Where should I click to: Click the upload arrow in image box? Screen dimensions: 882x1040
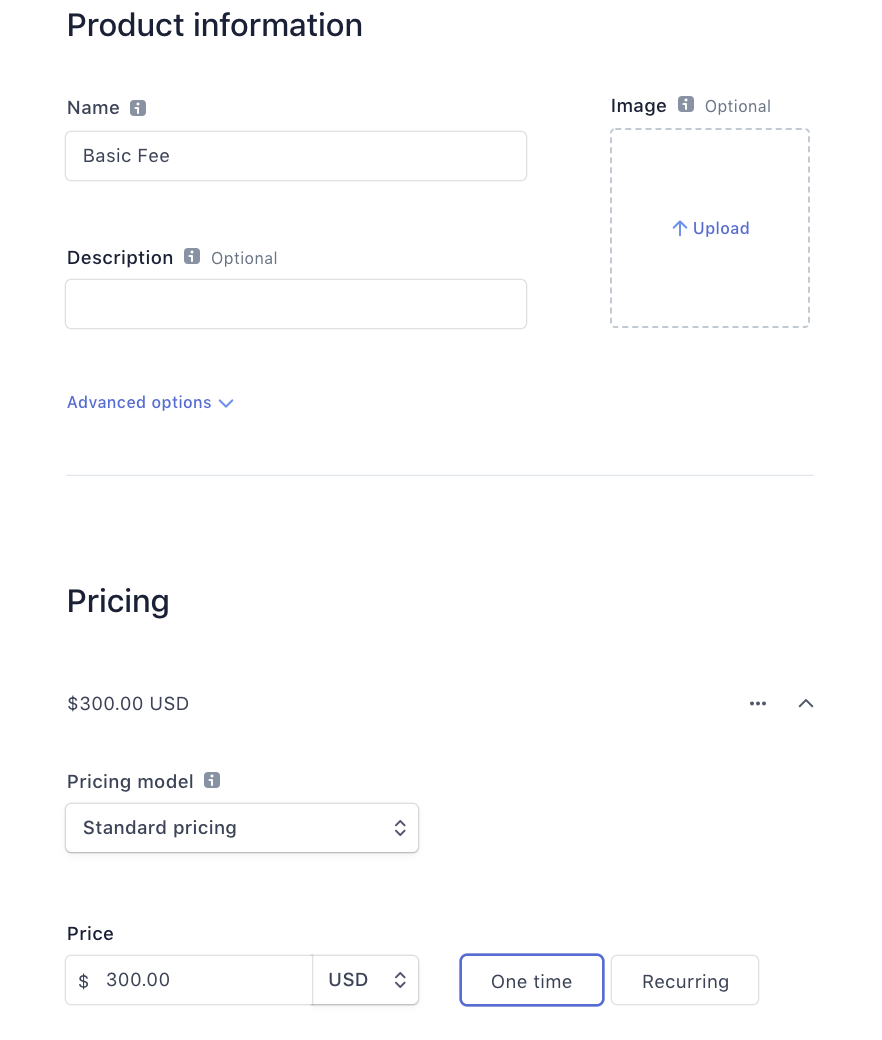(679, 229)
